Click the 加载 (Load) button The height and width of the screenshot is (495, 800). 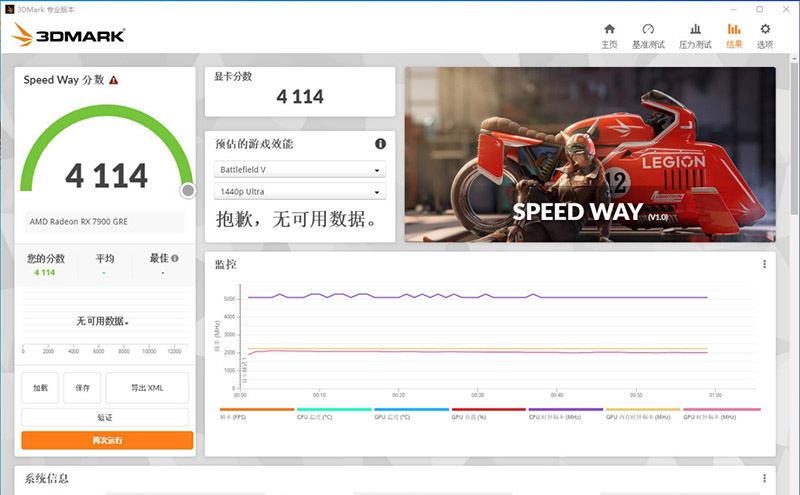(40, 388)
